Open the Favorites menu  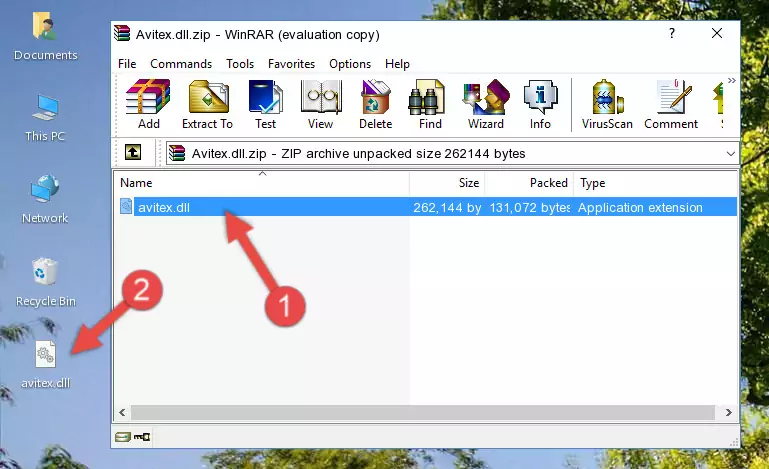pyautogui.click(x=291, y=64)
